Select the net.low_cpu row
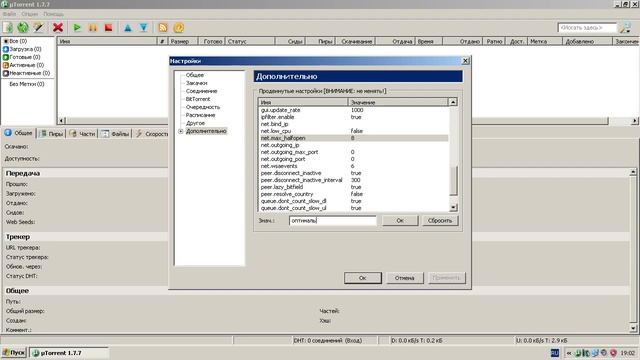640x360 pixels. click(x=353, y=131)
